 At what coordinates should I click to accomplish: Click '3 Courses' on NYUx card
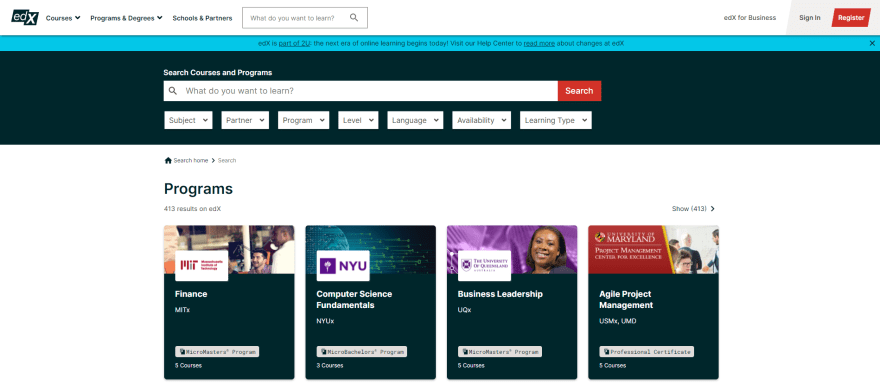pos(329,366)
